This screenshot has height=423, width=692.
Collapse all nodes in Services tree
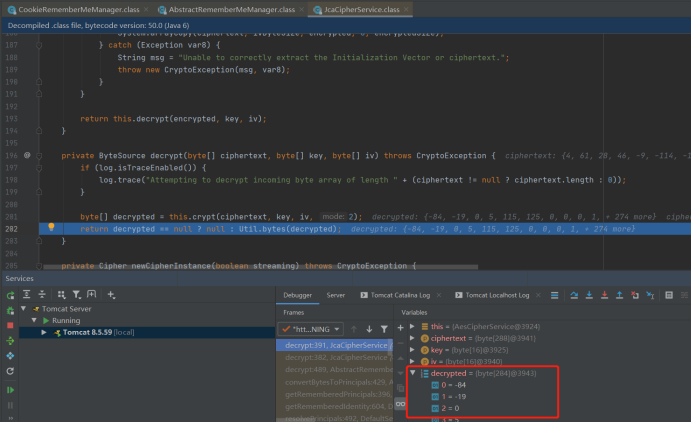[42, 295]
